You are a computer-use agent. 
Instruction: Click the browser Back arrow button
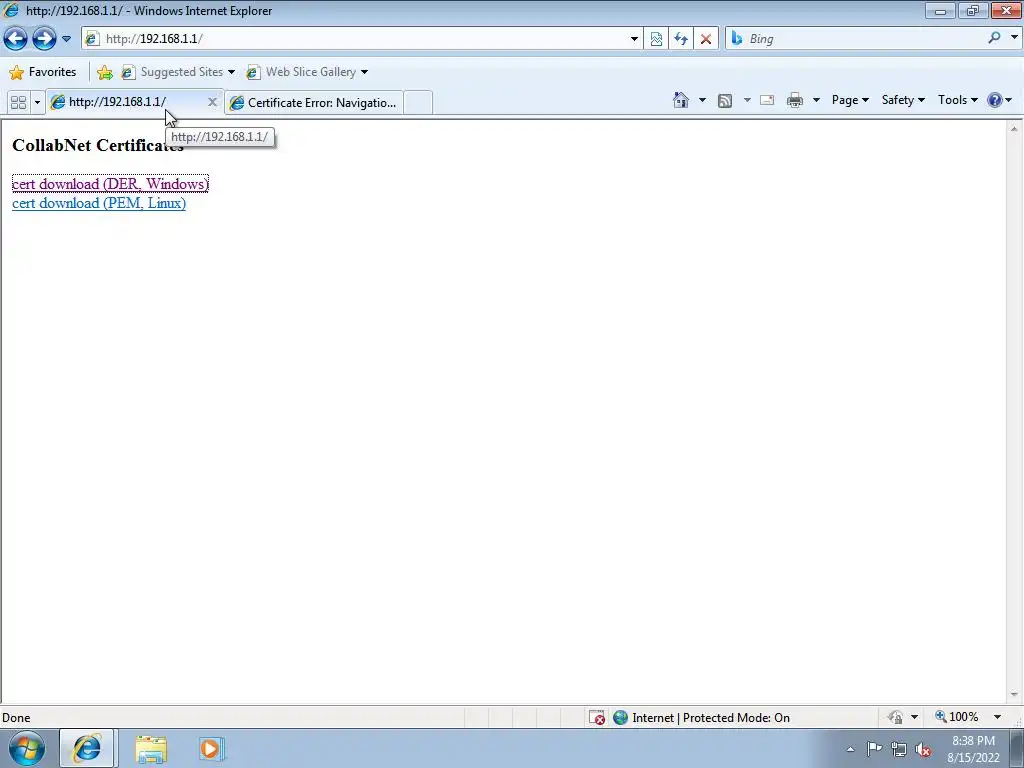(x=16, y=39)
